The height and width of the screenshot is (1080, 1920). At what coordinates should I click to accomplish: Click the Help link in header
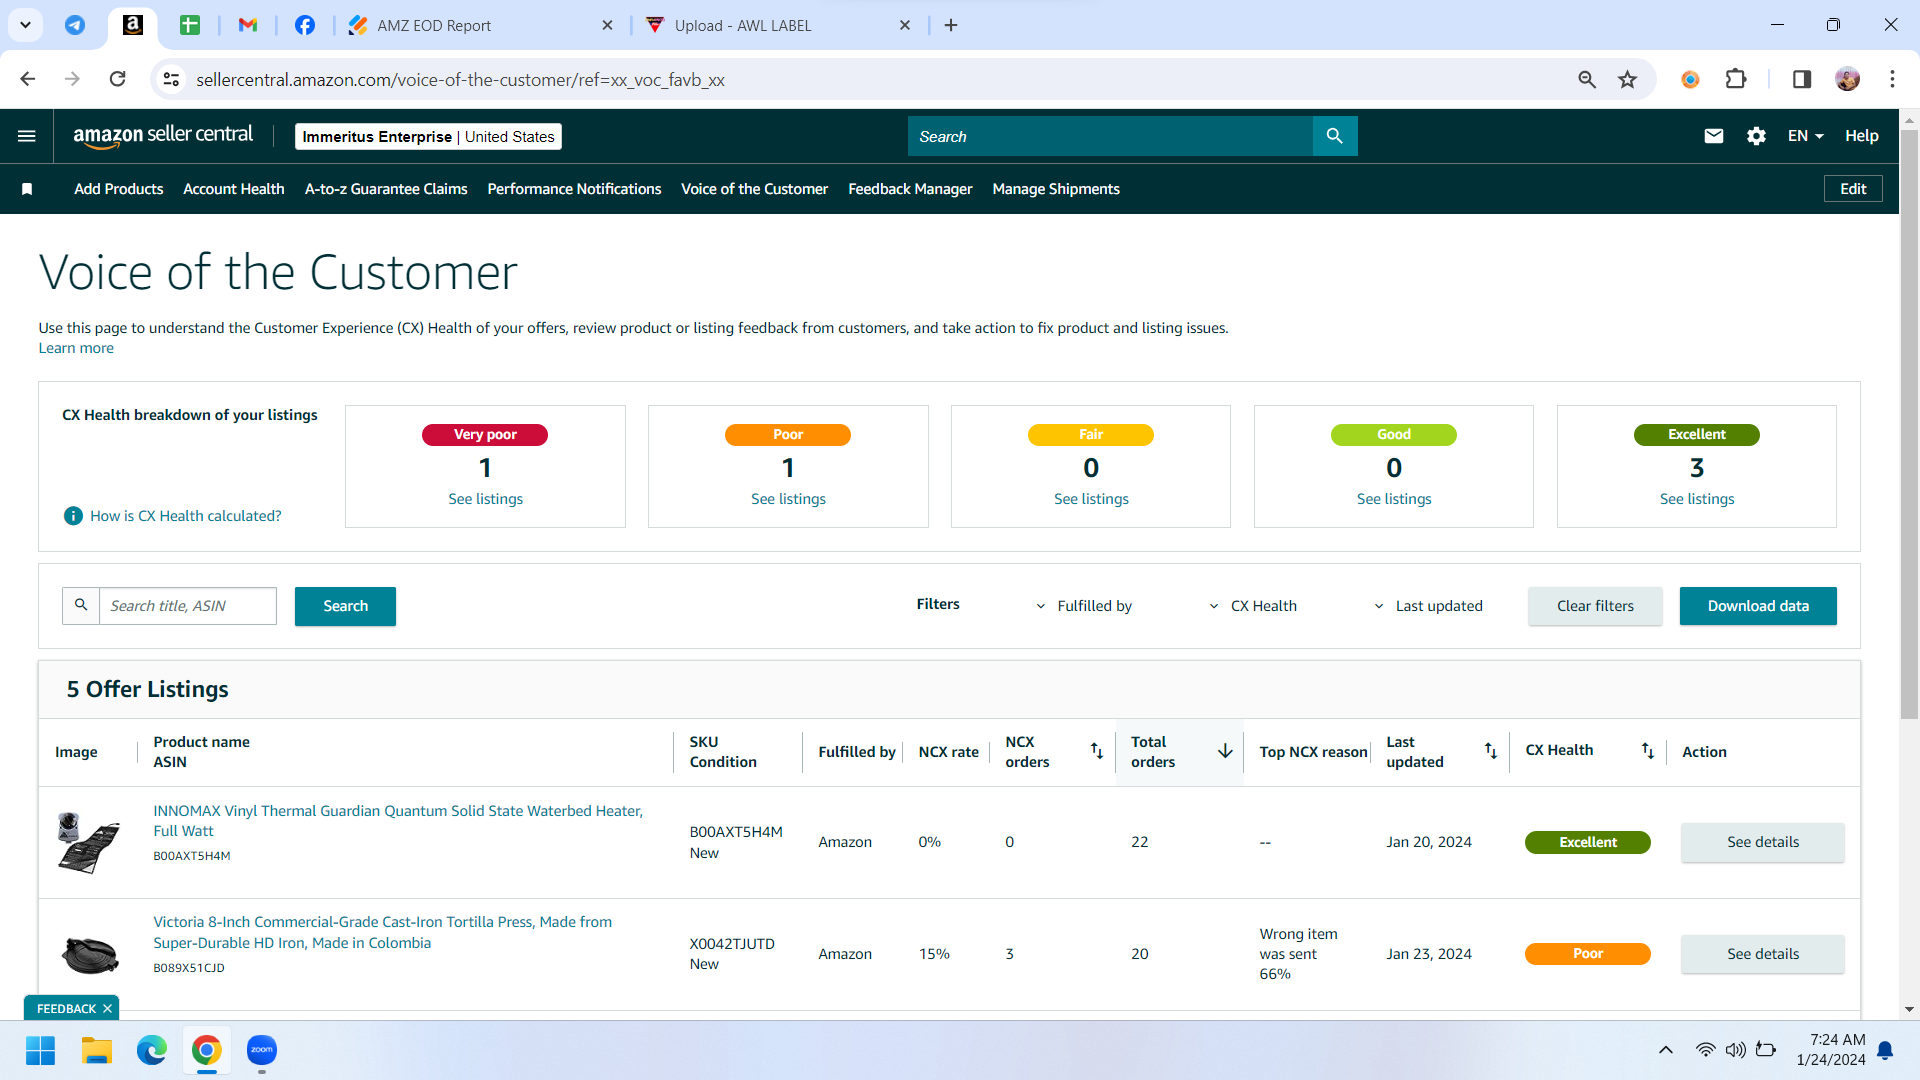1862,136
